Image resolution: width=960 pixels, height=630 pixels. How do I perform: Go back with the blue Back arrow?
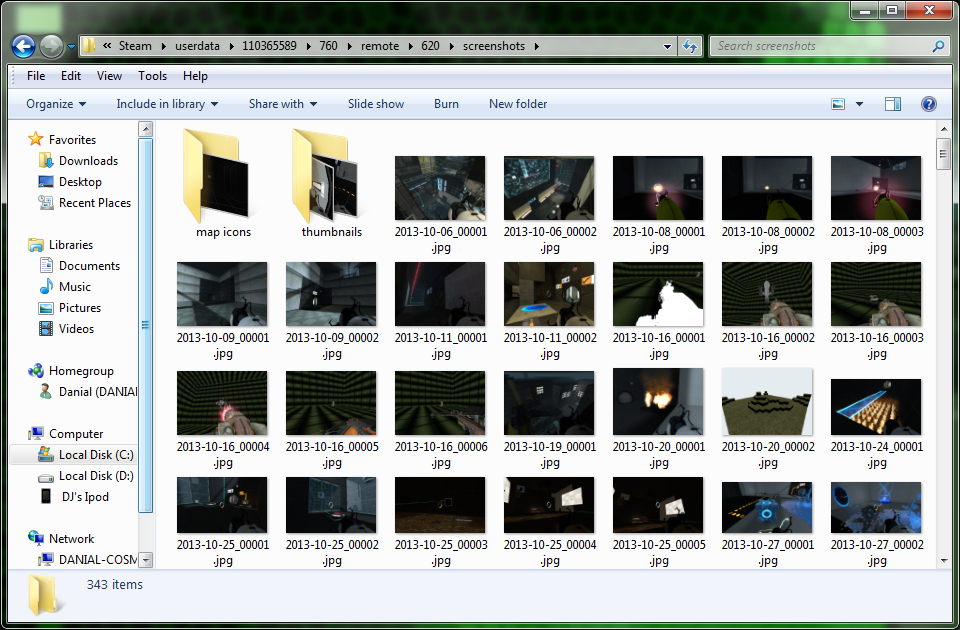click(x=23, y=46)
